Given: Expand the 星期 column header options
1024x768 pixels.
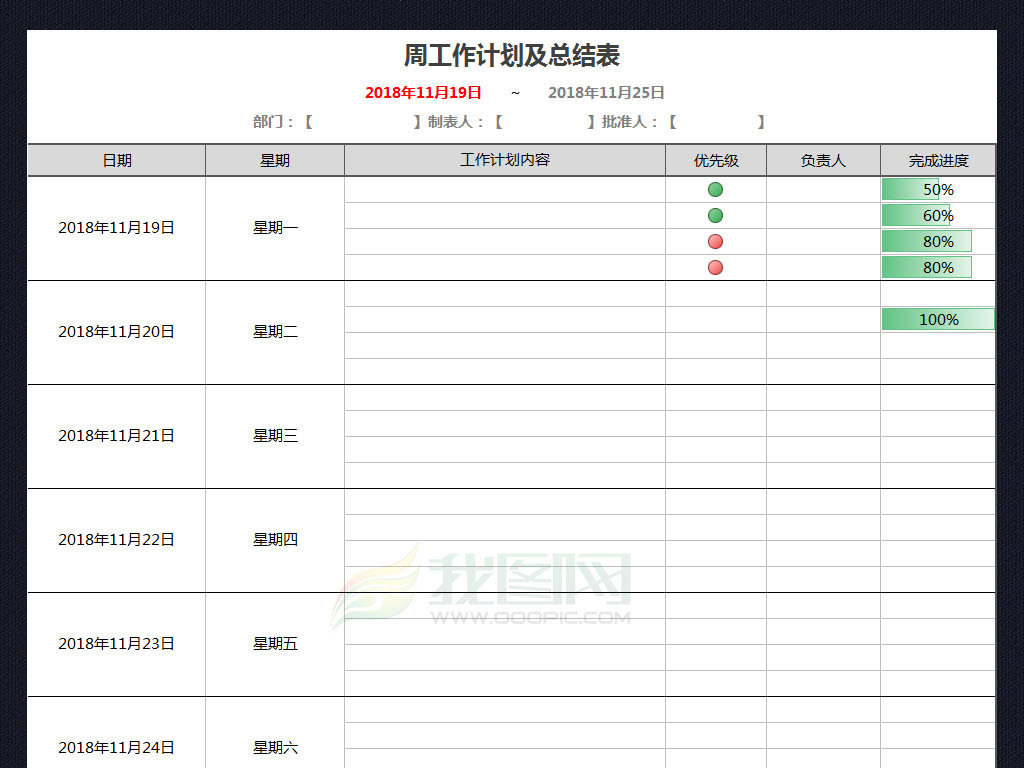Looking at the screenshot, I should coord(274,160).
